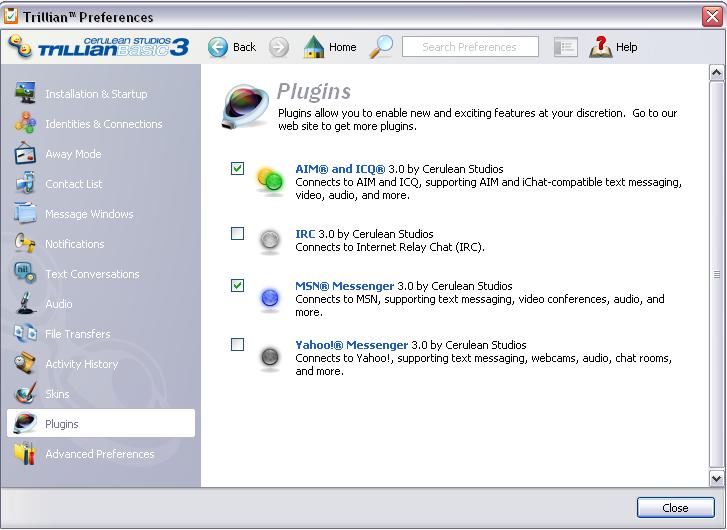Click the large Plugins header icon
The height and width of the screenshot is (530, 727).
pyautogui.click(x=246, y=106)
